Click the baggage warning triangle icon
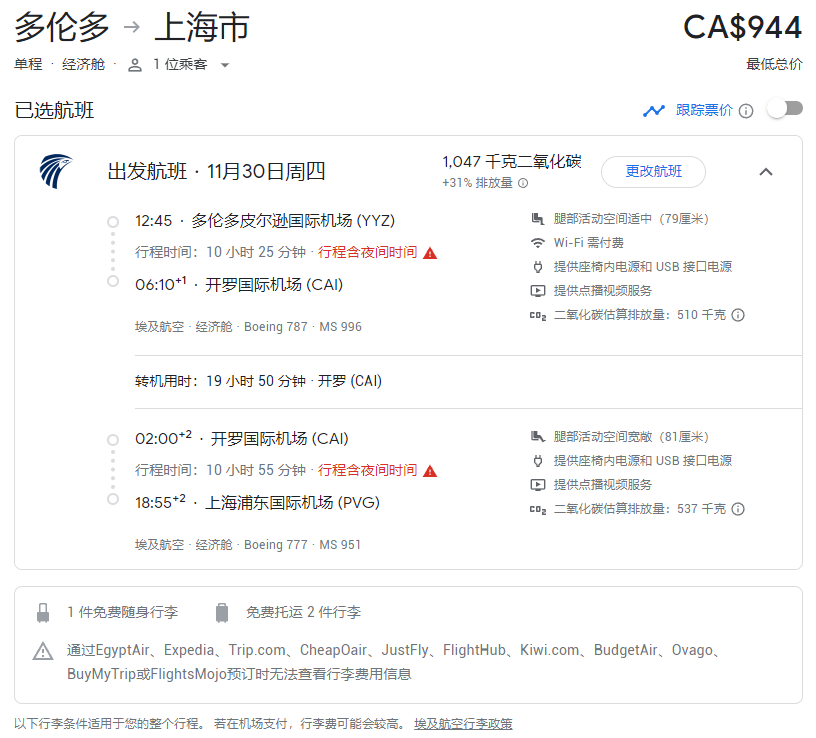The width and height of the screenshot is (816, 738). pos(43,652)
